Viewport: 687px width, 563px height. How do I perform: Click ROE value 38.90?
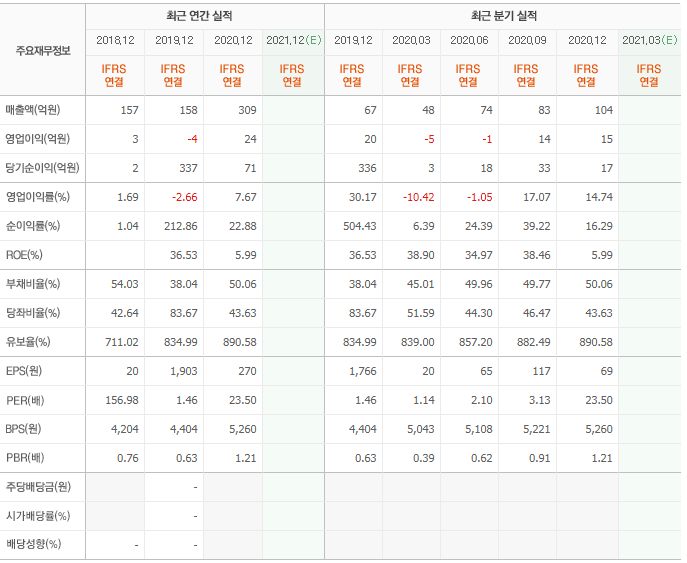(x=421, y=255)
